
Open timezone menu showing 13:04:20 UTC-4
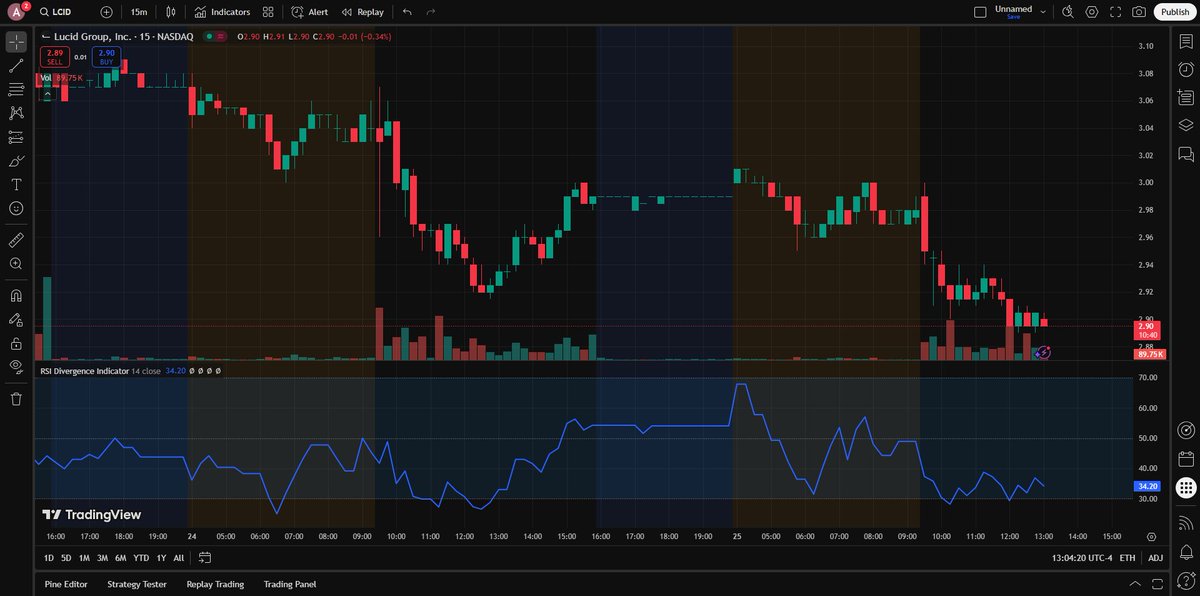coord(1081,558)
